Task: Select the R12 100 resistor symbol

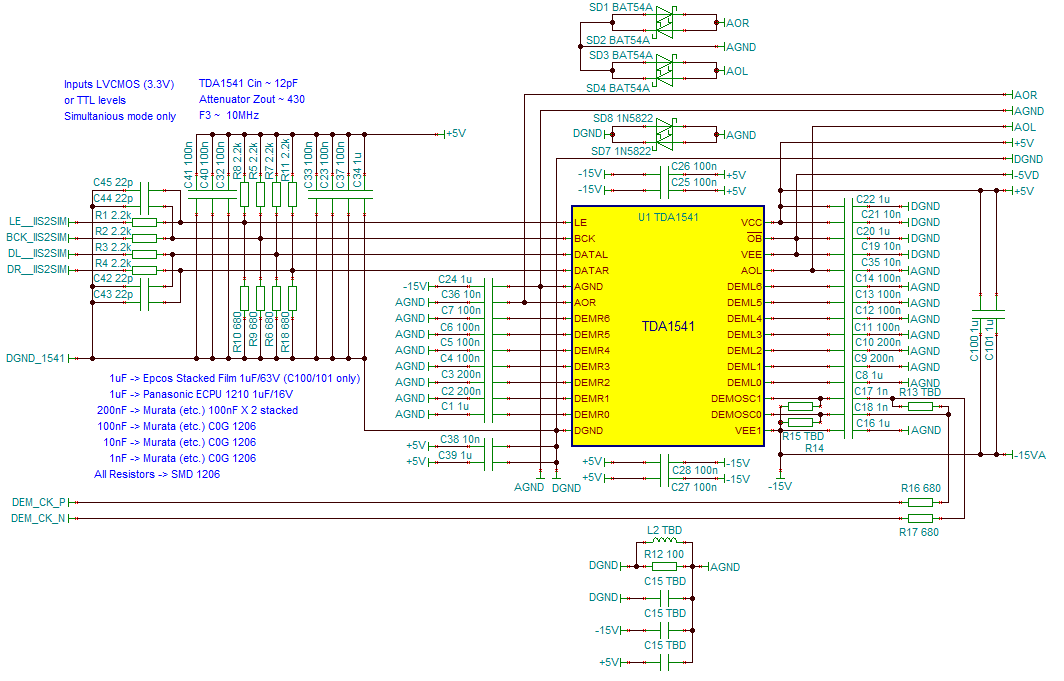Action: [664, 566]
